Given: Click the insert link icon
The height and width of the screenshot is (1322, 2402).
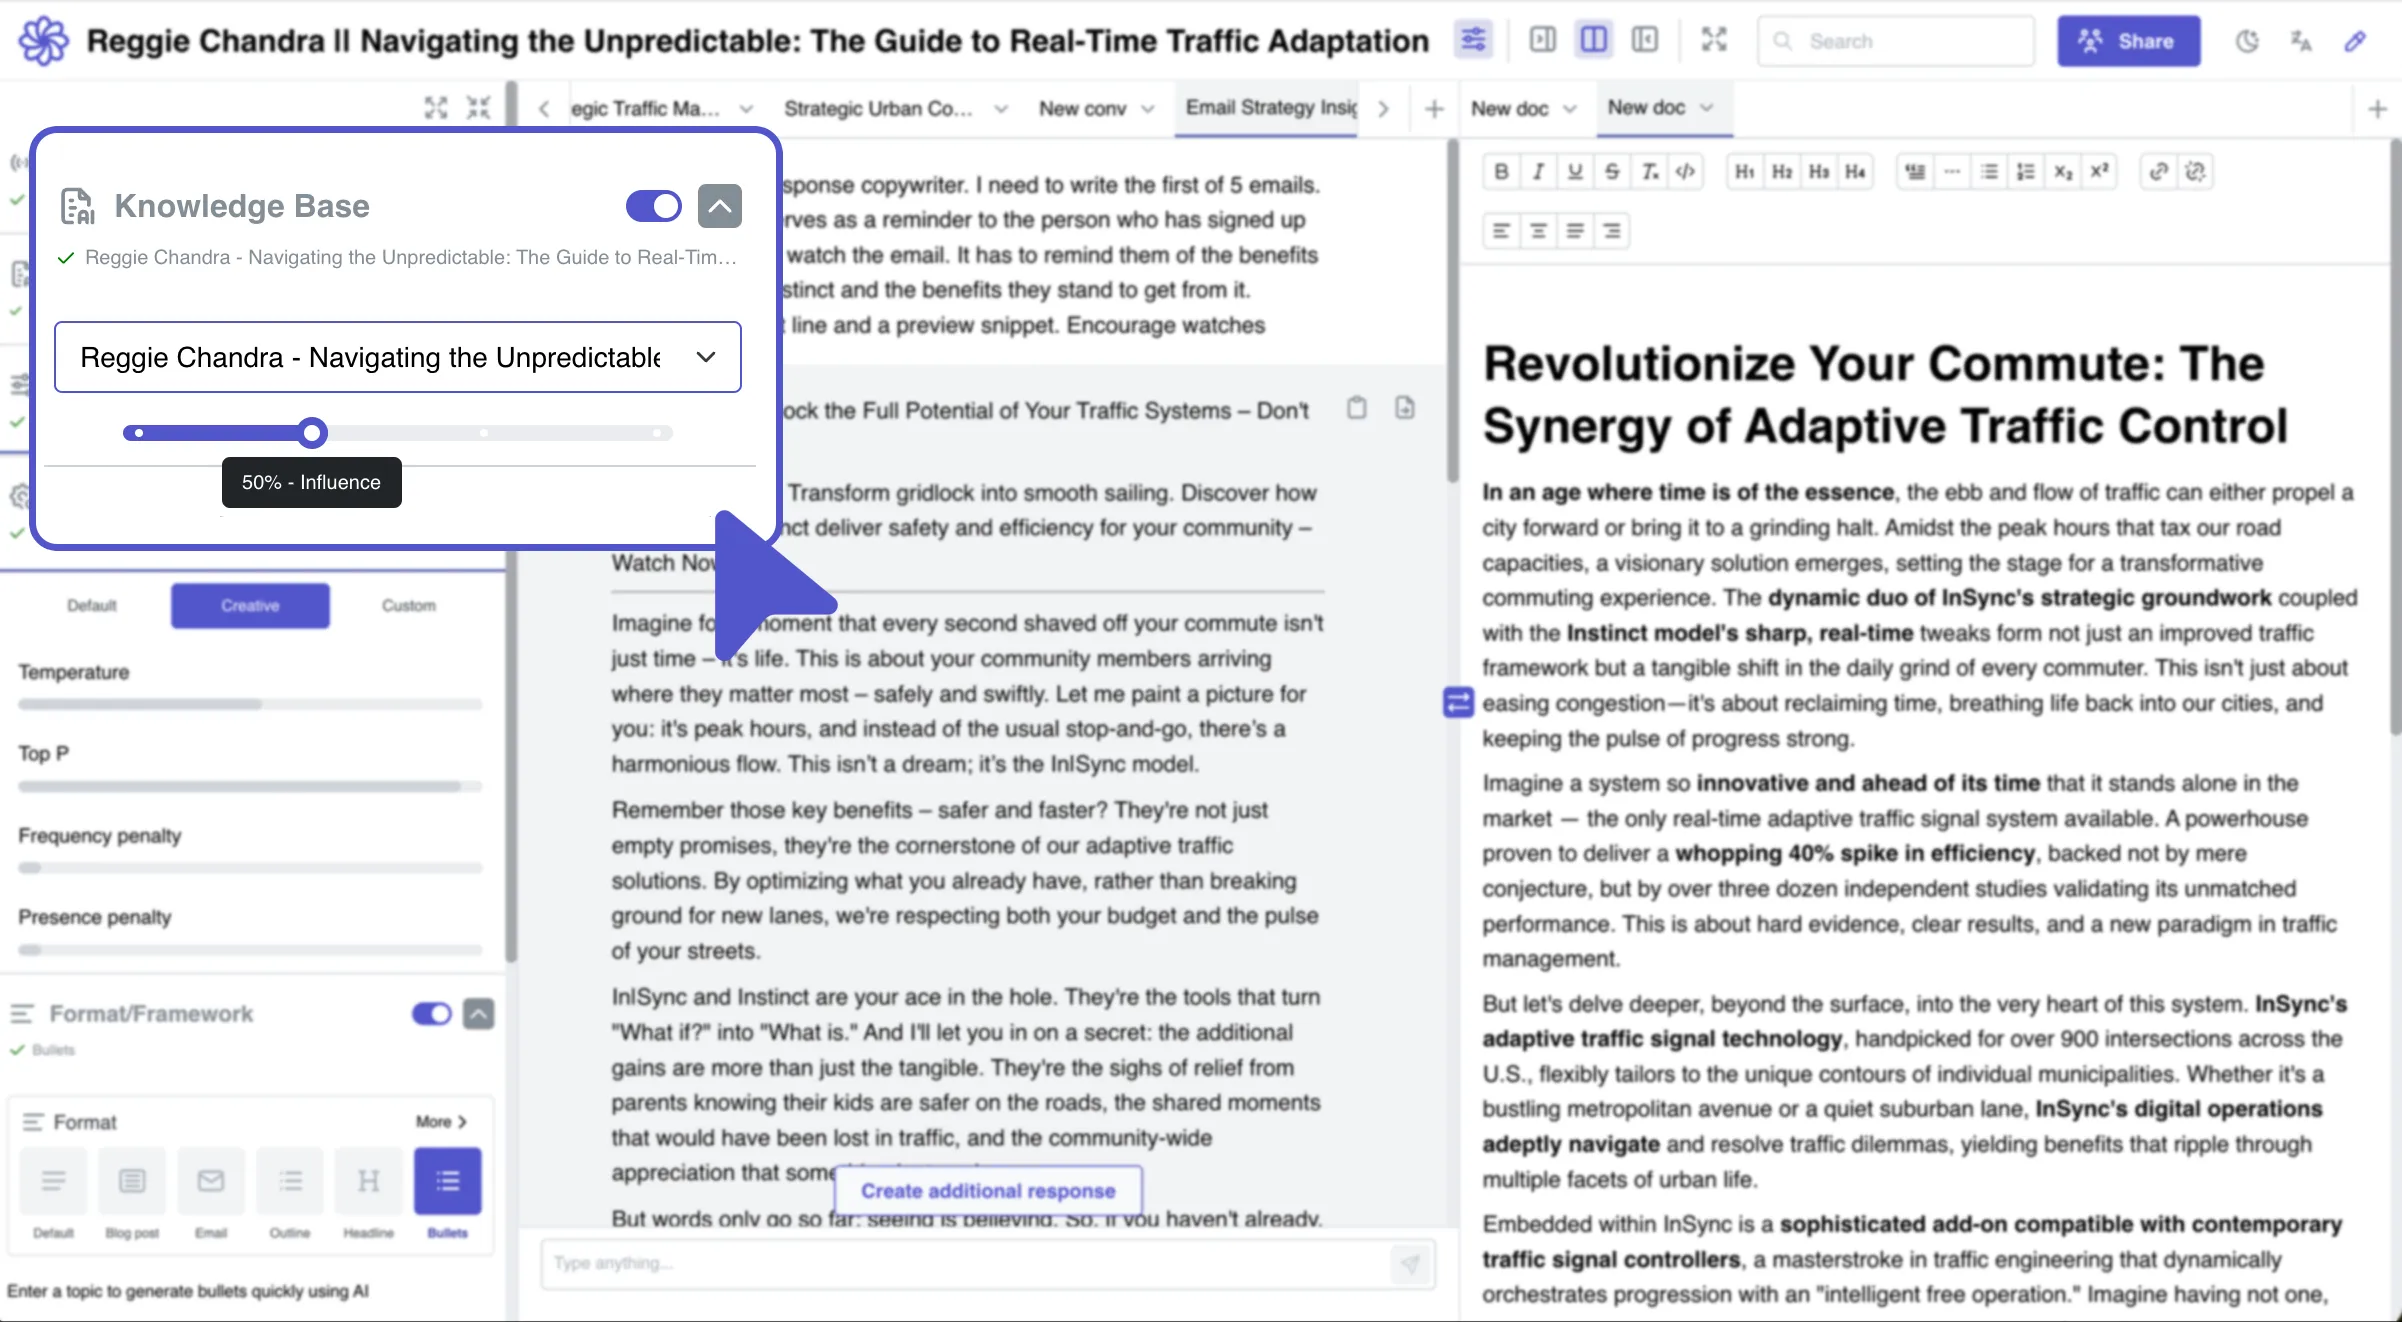Looking at the screenshot, I should 2158,172.
